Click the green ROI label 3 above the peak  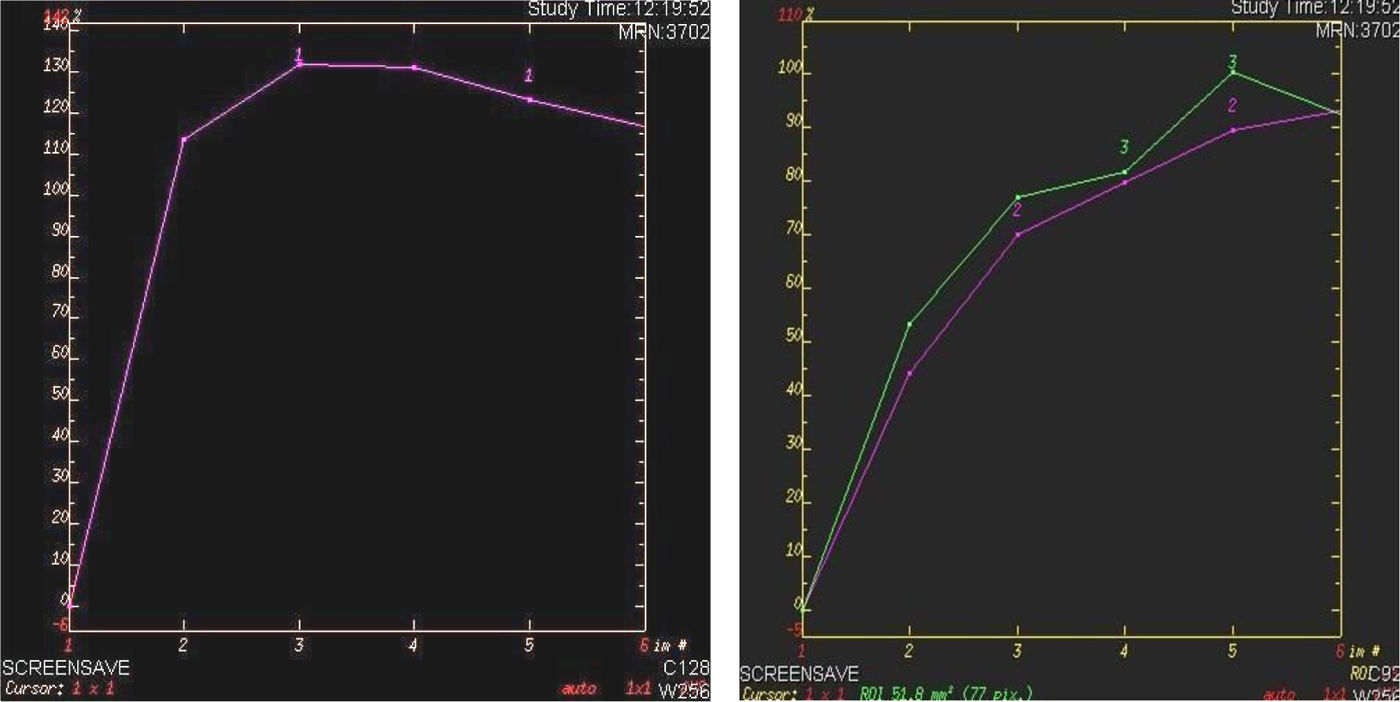pyautogui.click(x=1232, y=61)
